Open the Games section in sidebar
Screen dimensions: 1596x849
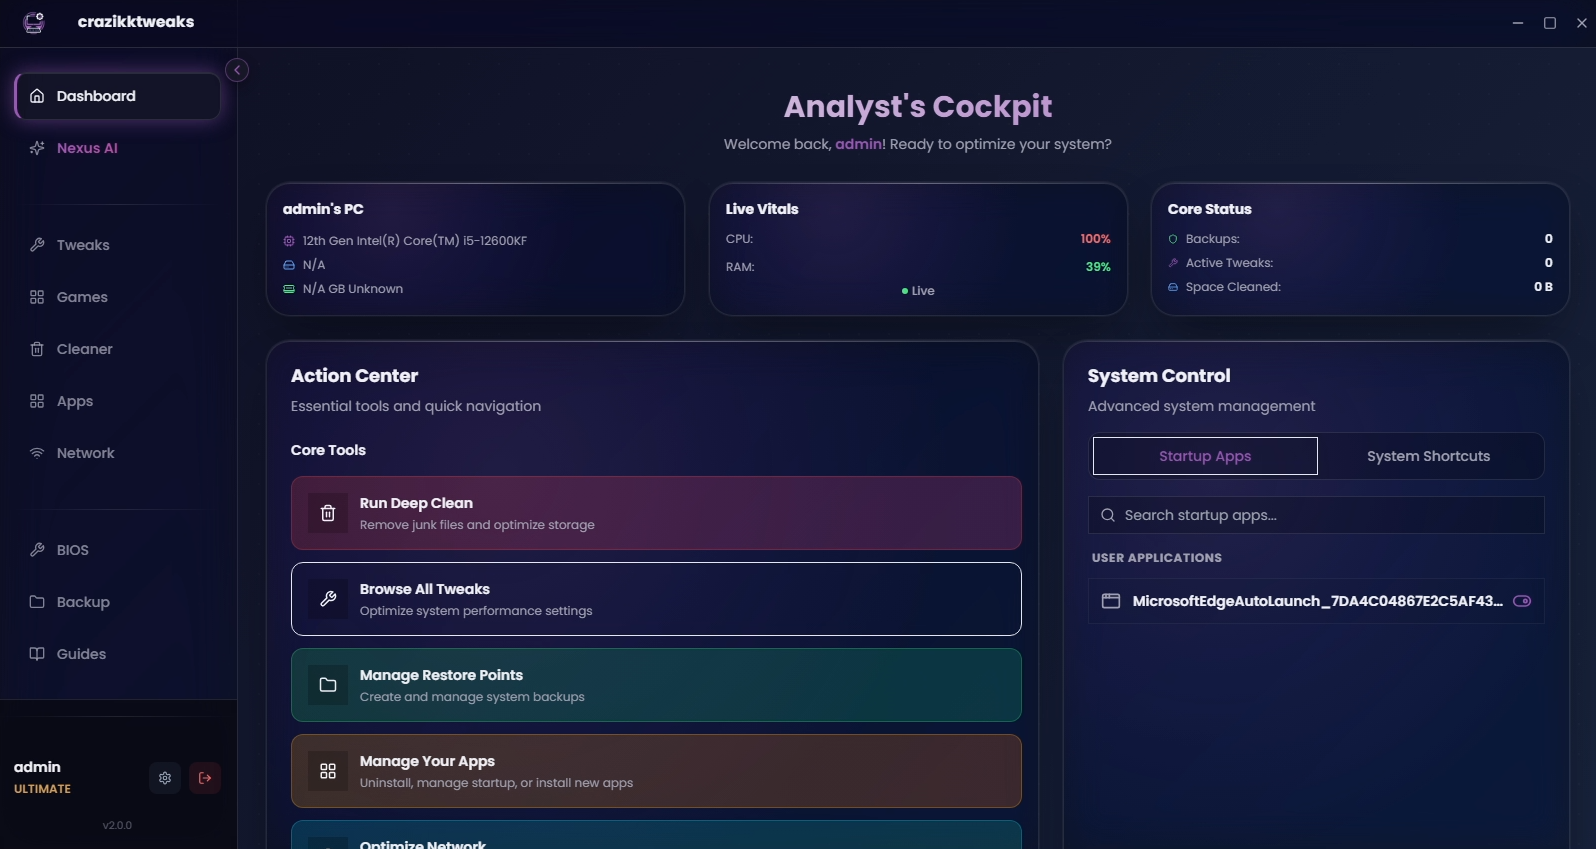coord(82,297)
